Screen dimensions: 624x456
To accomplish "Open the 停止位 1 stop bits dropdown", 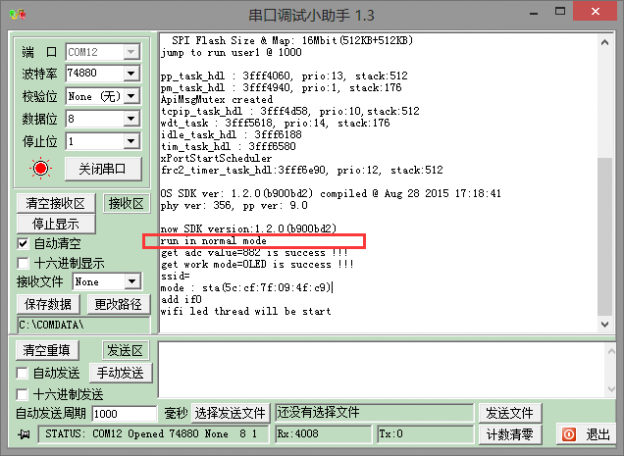I will [x=131, y=141].
